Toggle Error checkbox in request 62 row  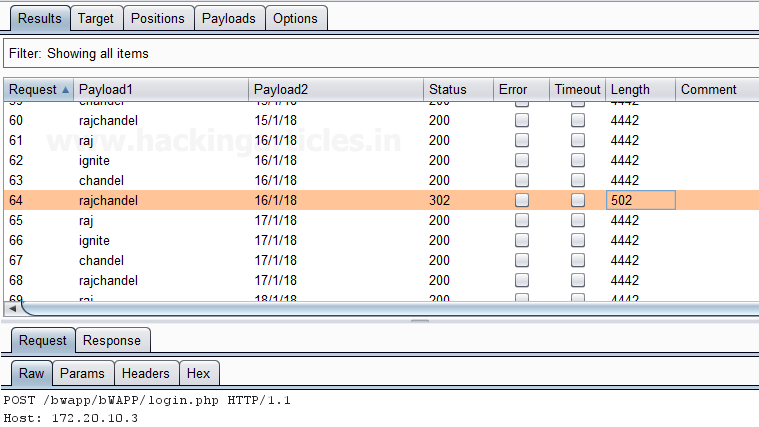(x=522, y=160)
